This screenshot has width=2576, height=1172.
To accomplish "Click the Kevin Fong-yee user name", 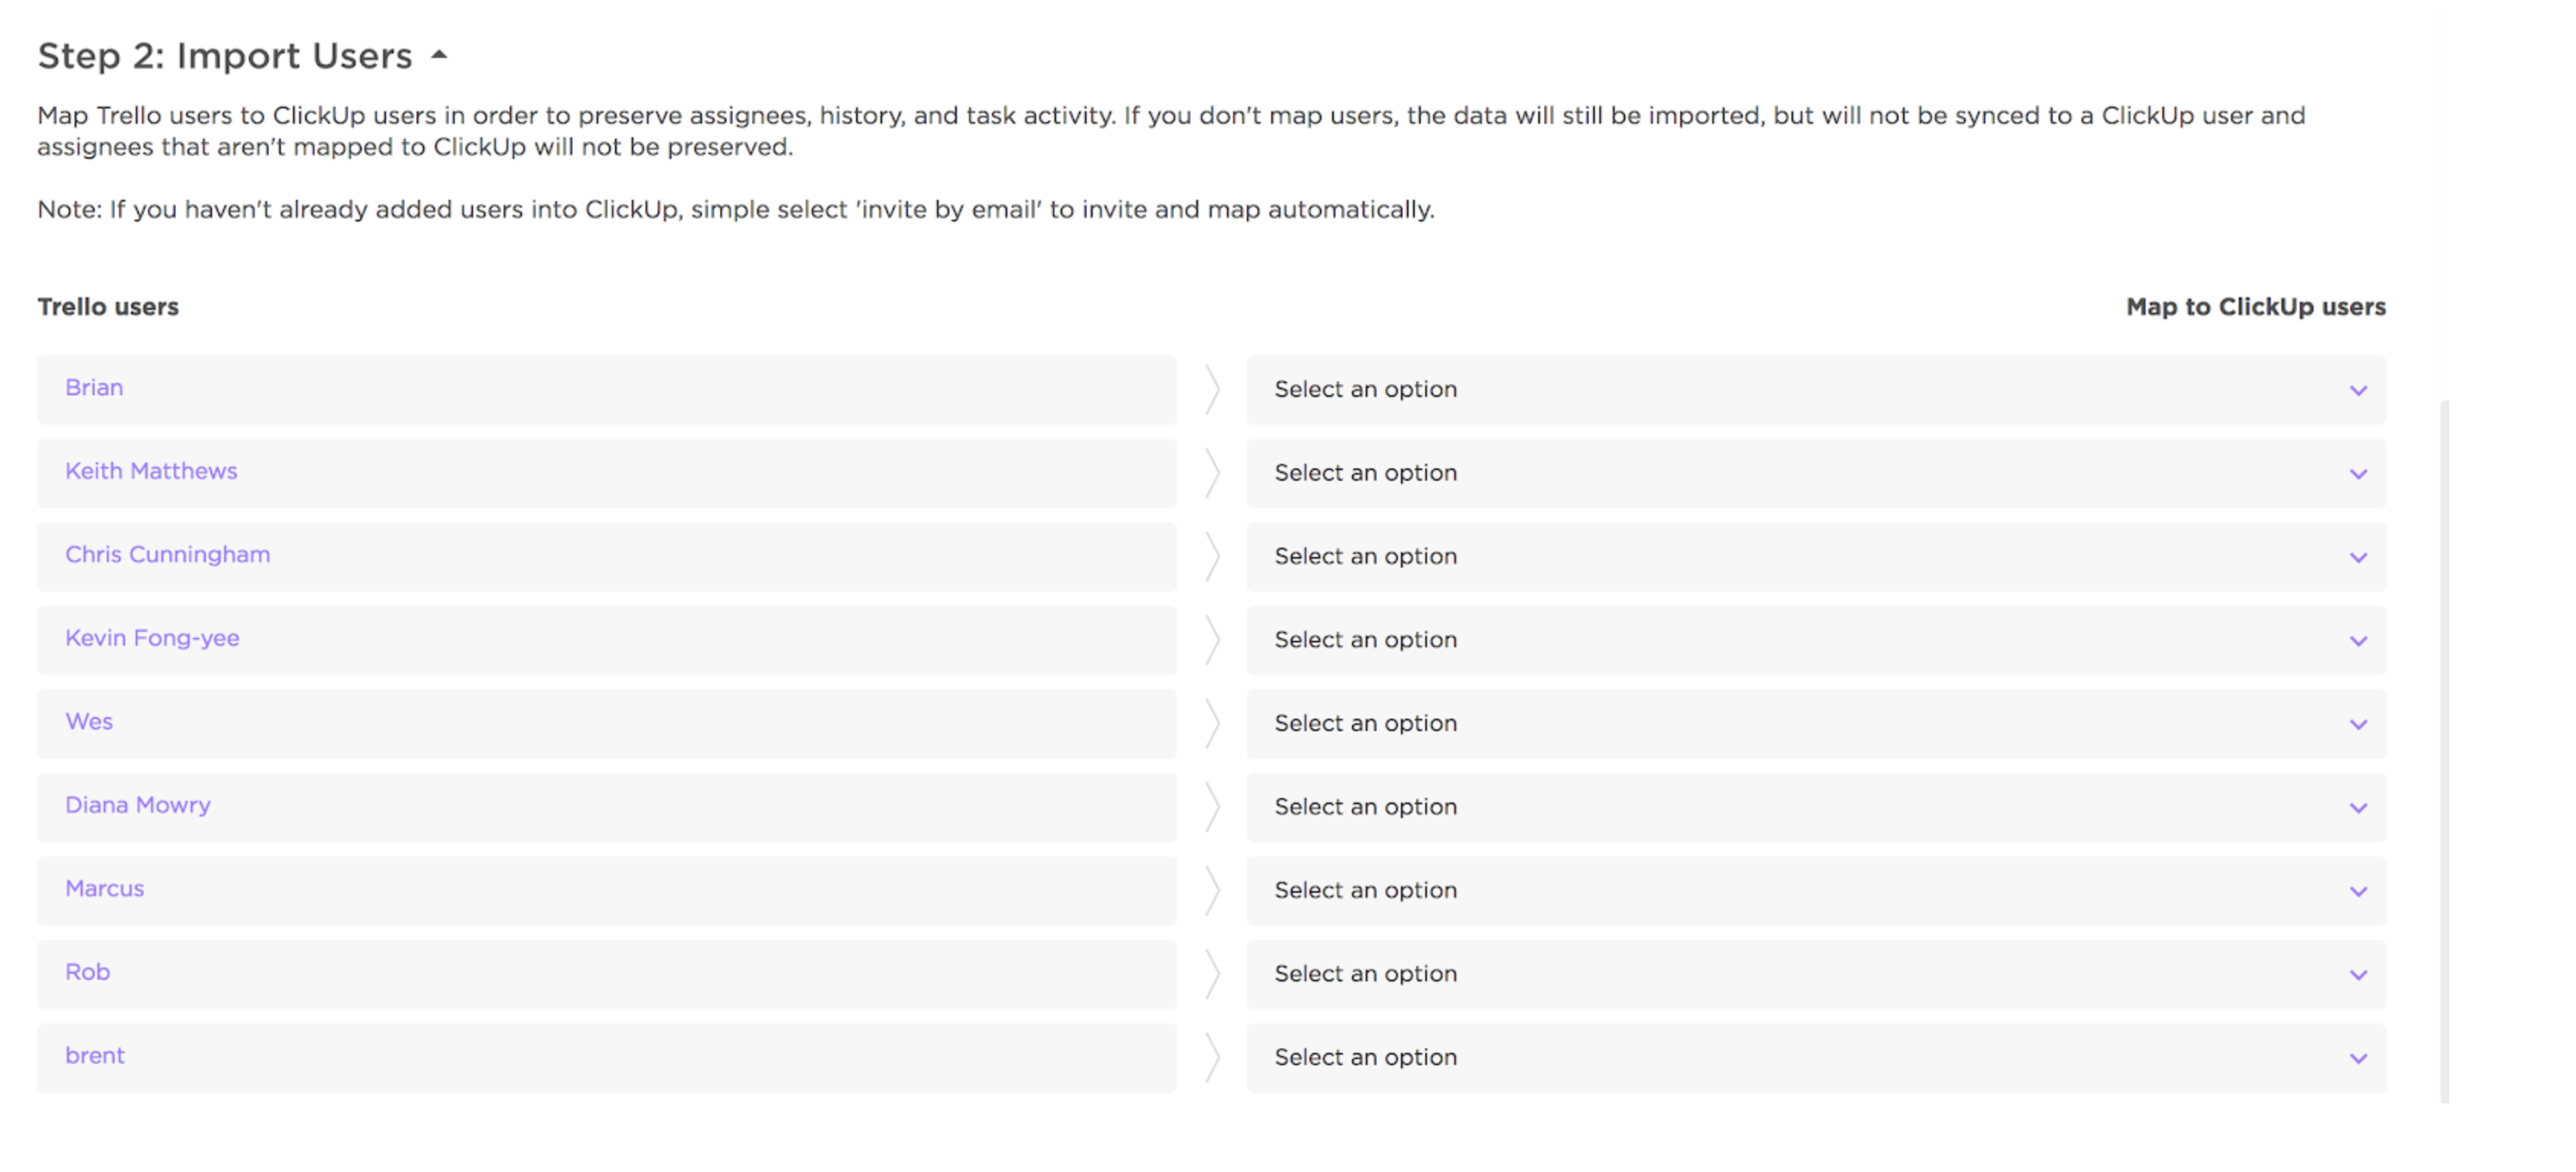I will click(152, 638).
